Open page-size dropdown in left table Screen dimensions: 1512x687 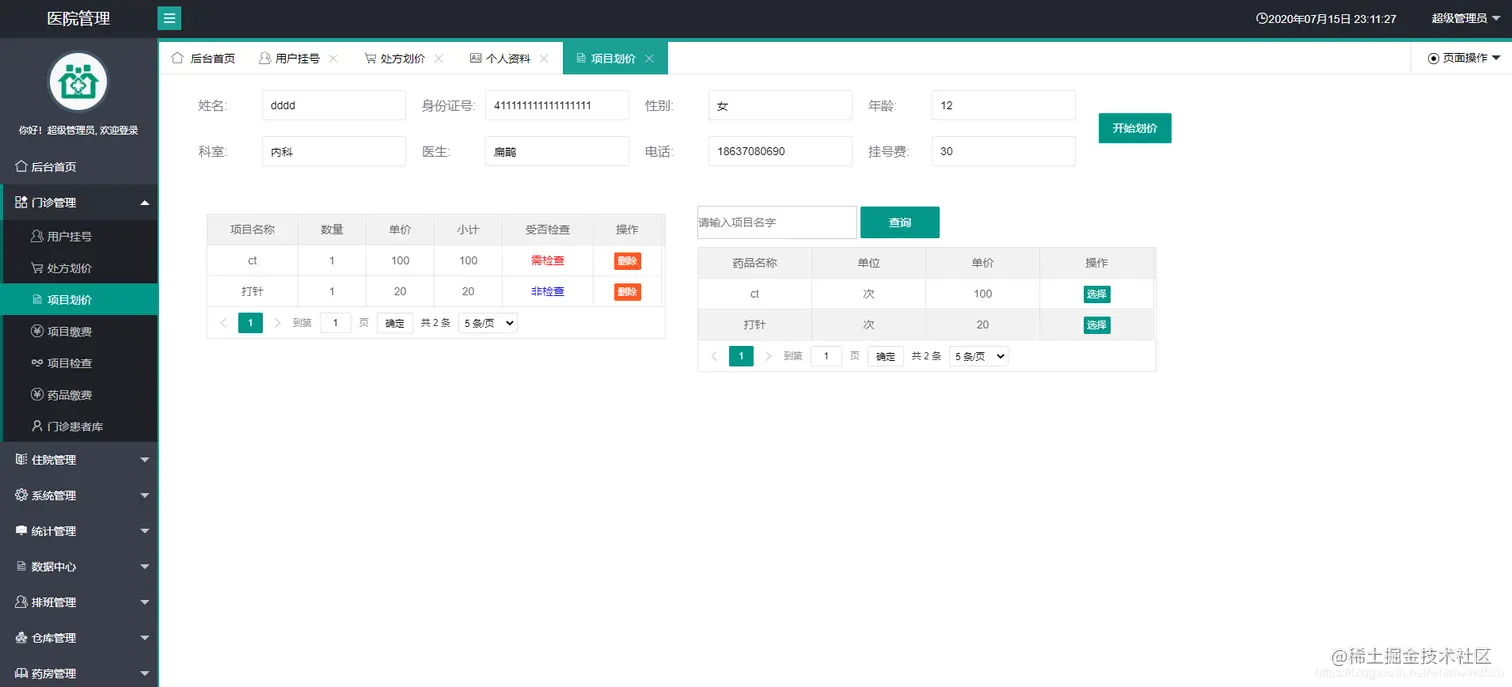[x=488, y=323]
